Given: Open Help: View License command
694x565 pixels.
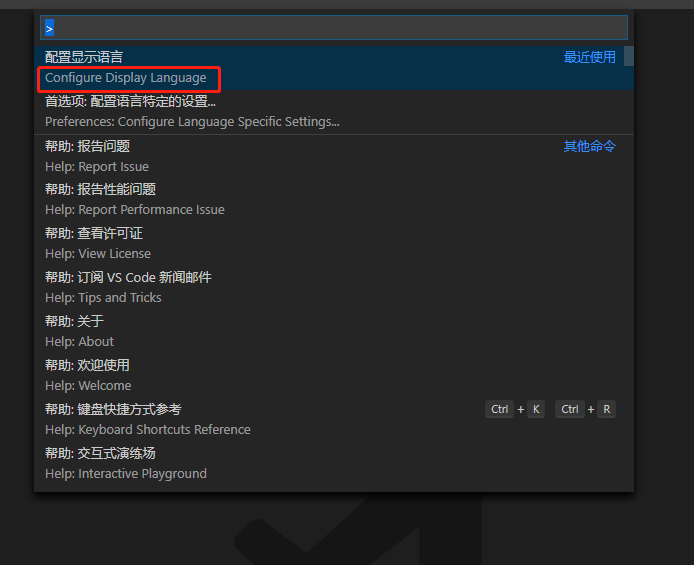Looking at the screenshot, I should tap(334, 244).
